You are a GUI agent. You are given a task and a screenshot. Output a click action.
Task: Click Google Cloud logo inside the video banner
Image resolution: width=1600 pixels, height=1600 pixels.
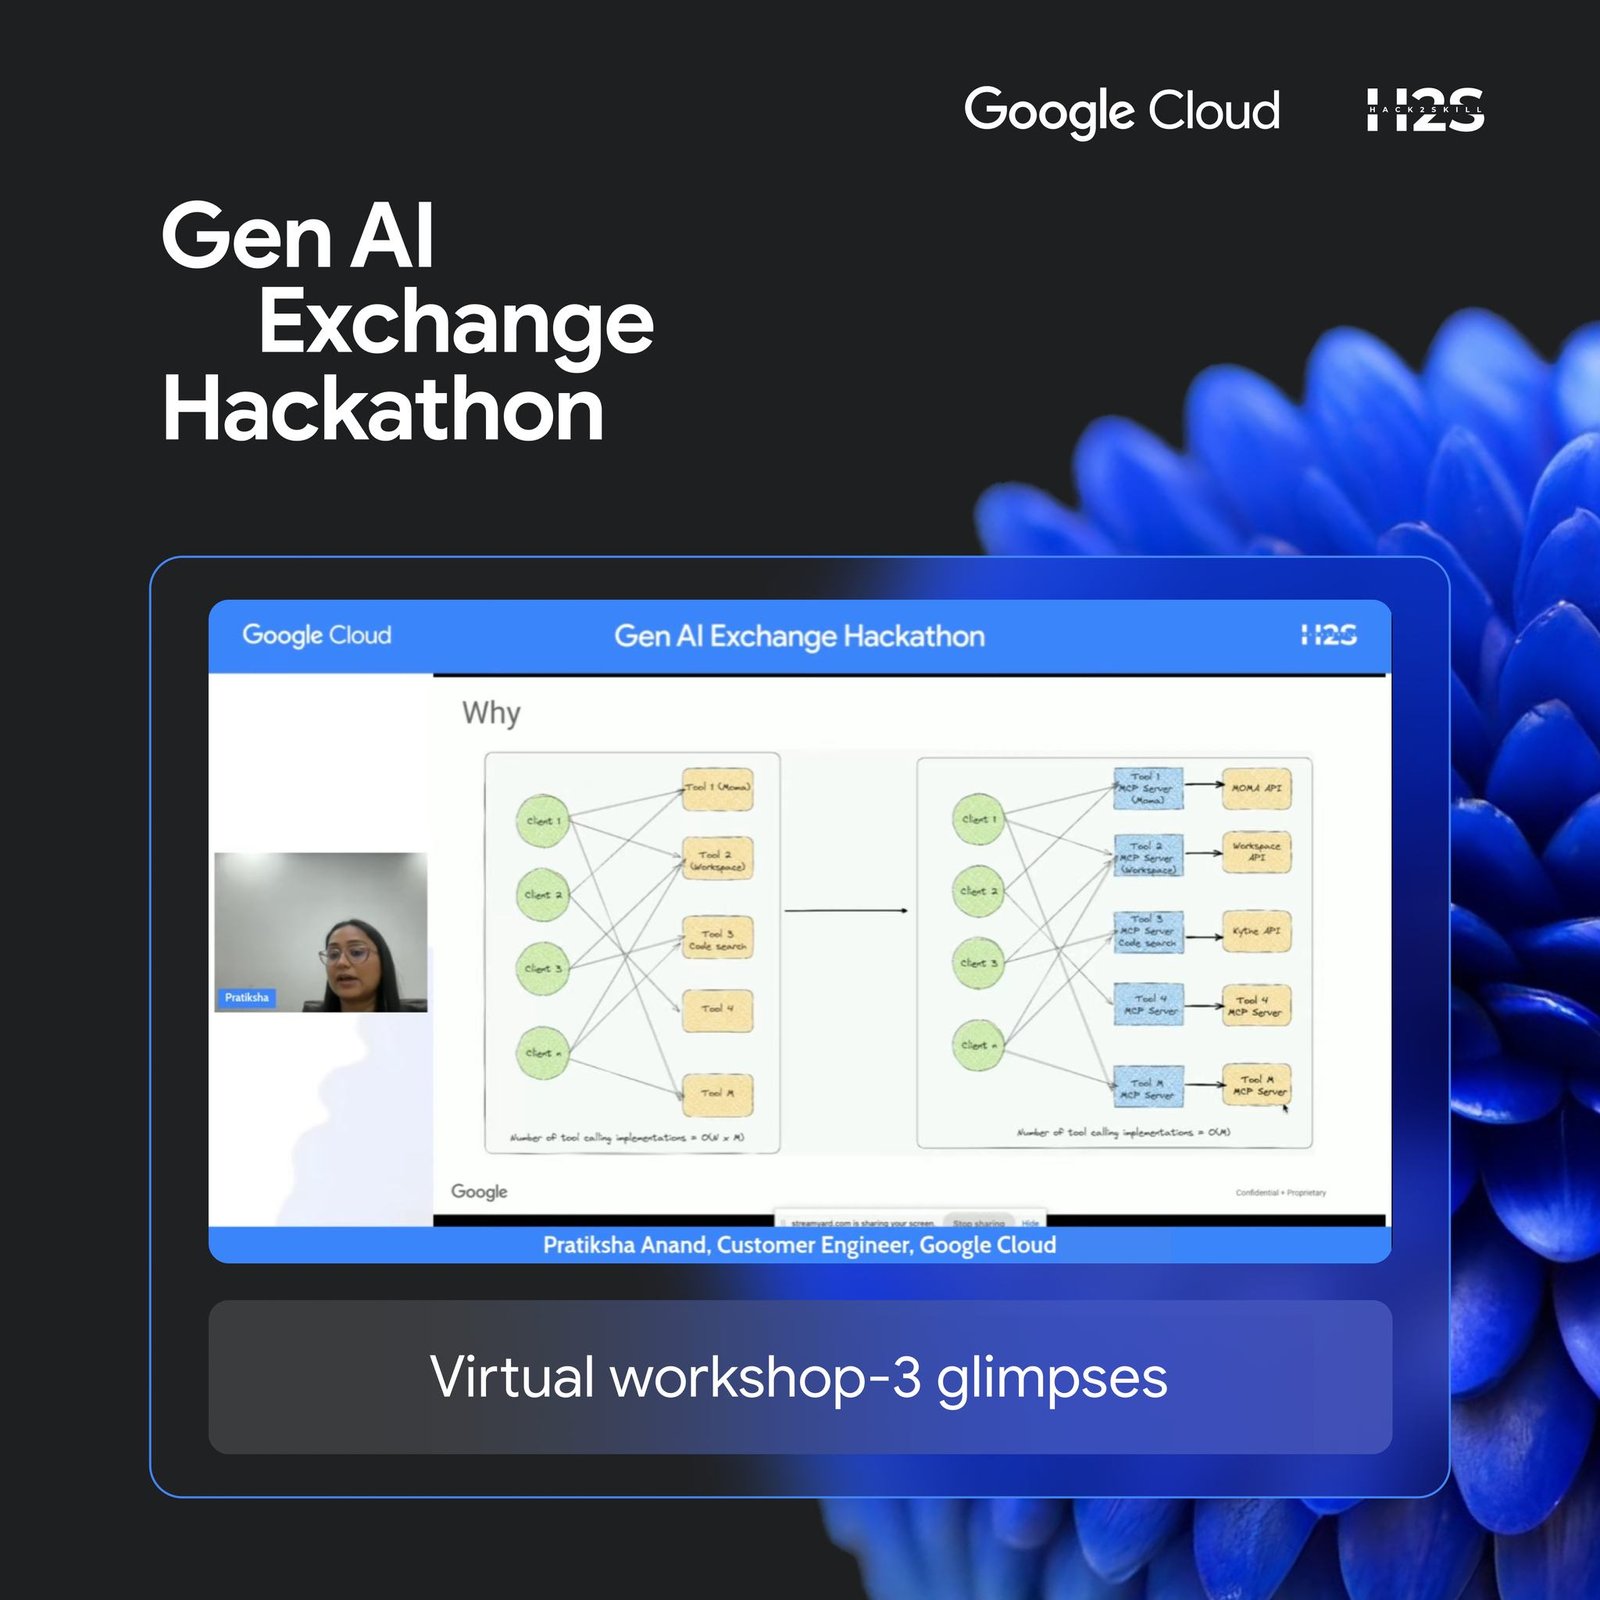coord(316,635)
